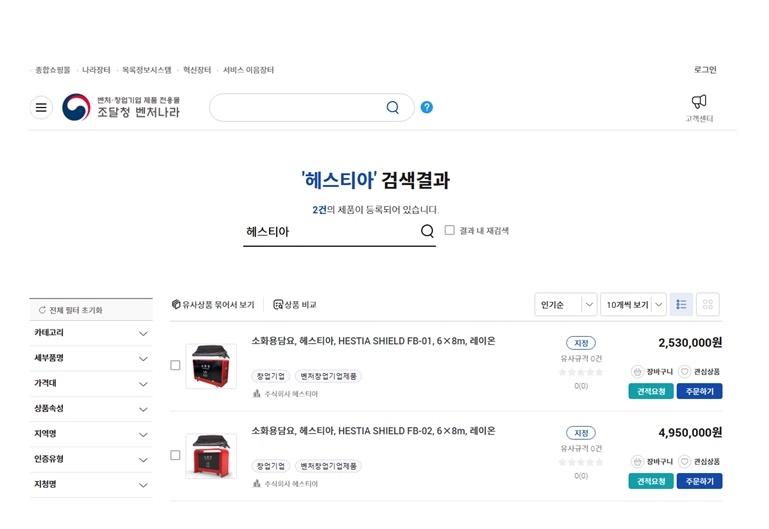Click the 조달청 벤처나라 logo
The width and height of the screenshot is (769, 529).
121,107
